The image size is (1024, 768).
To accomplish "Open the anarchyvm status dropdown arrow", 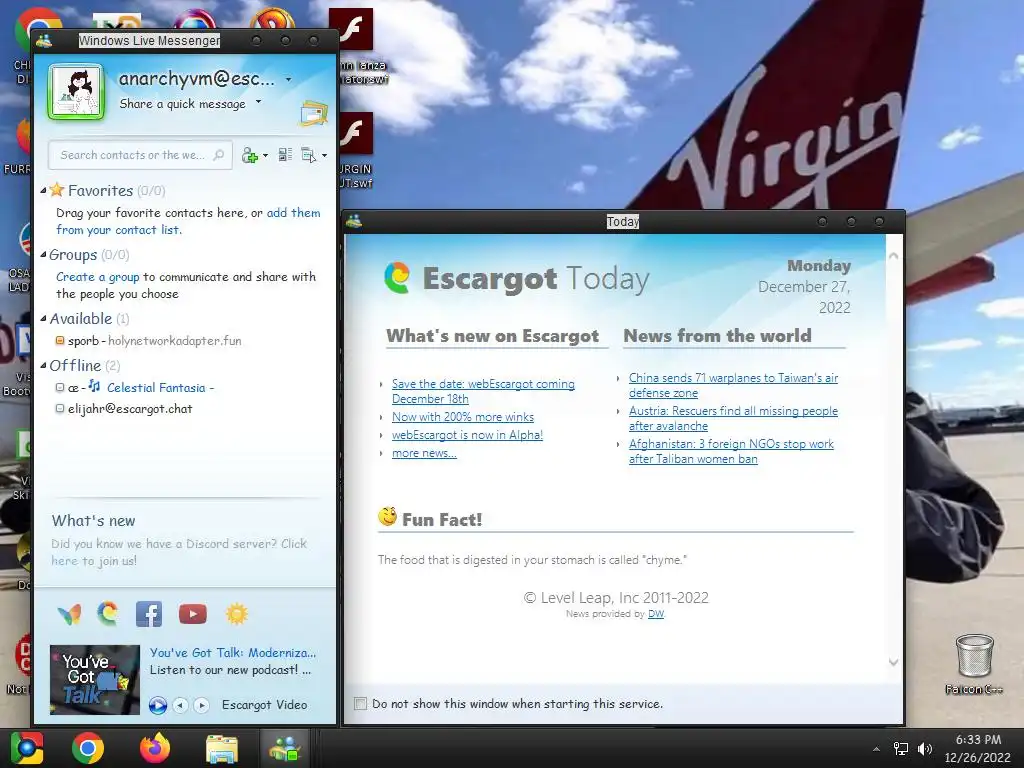I will tap(288, 80).
